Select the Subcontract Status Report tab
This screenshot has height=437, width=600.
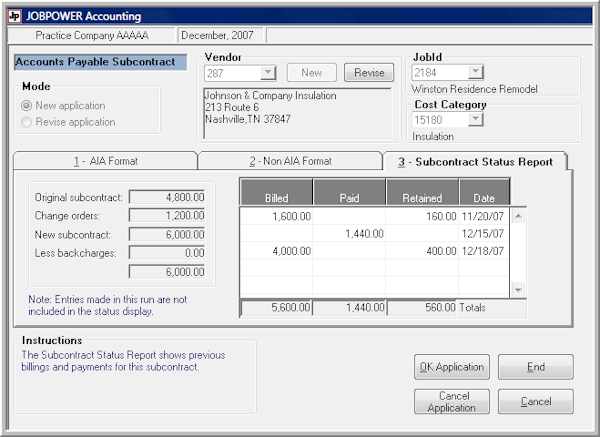click(475, 161)
